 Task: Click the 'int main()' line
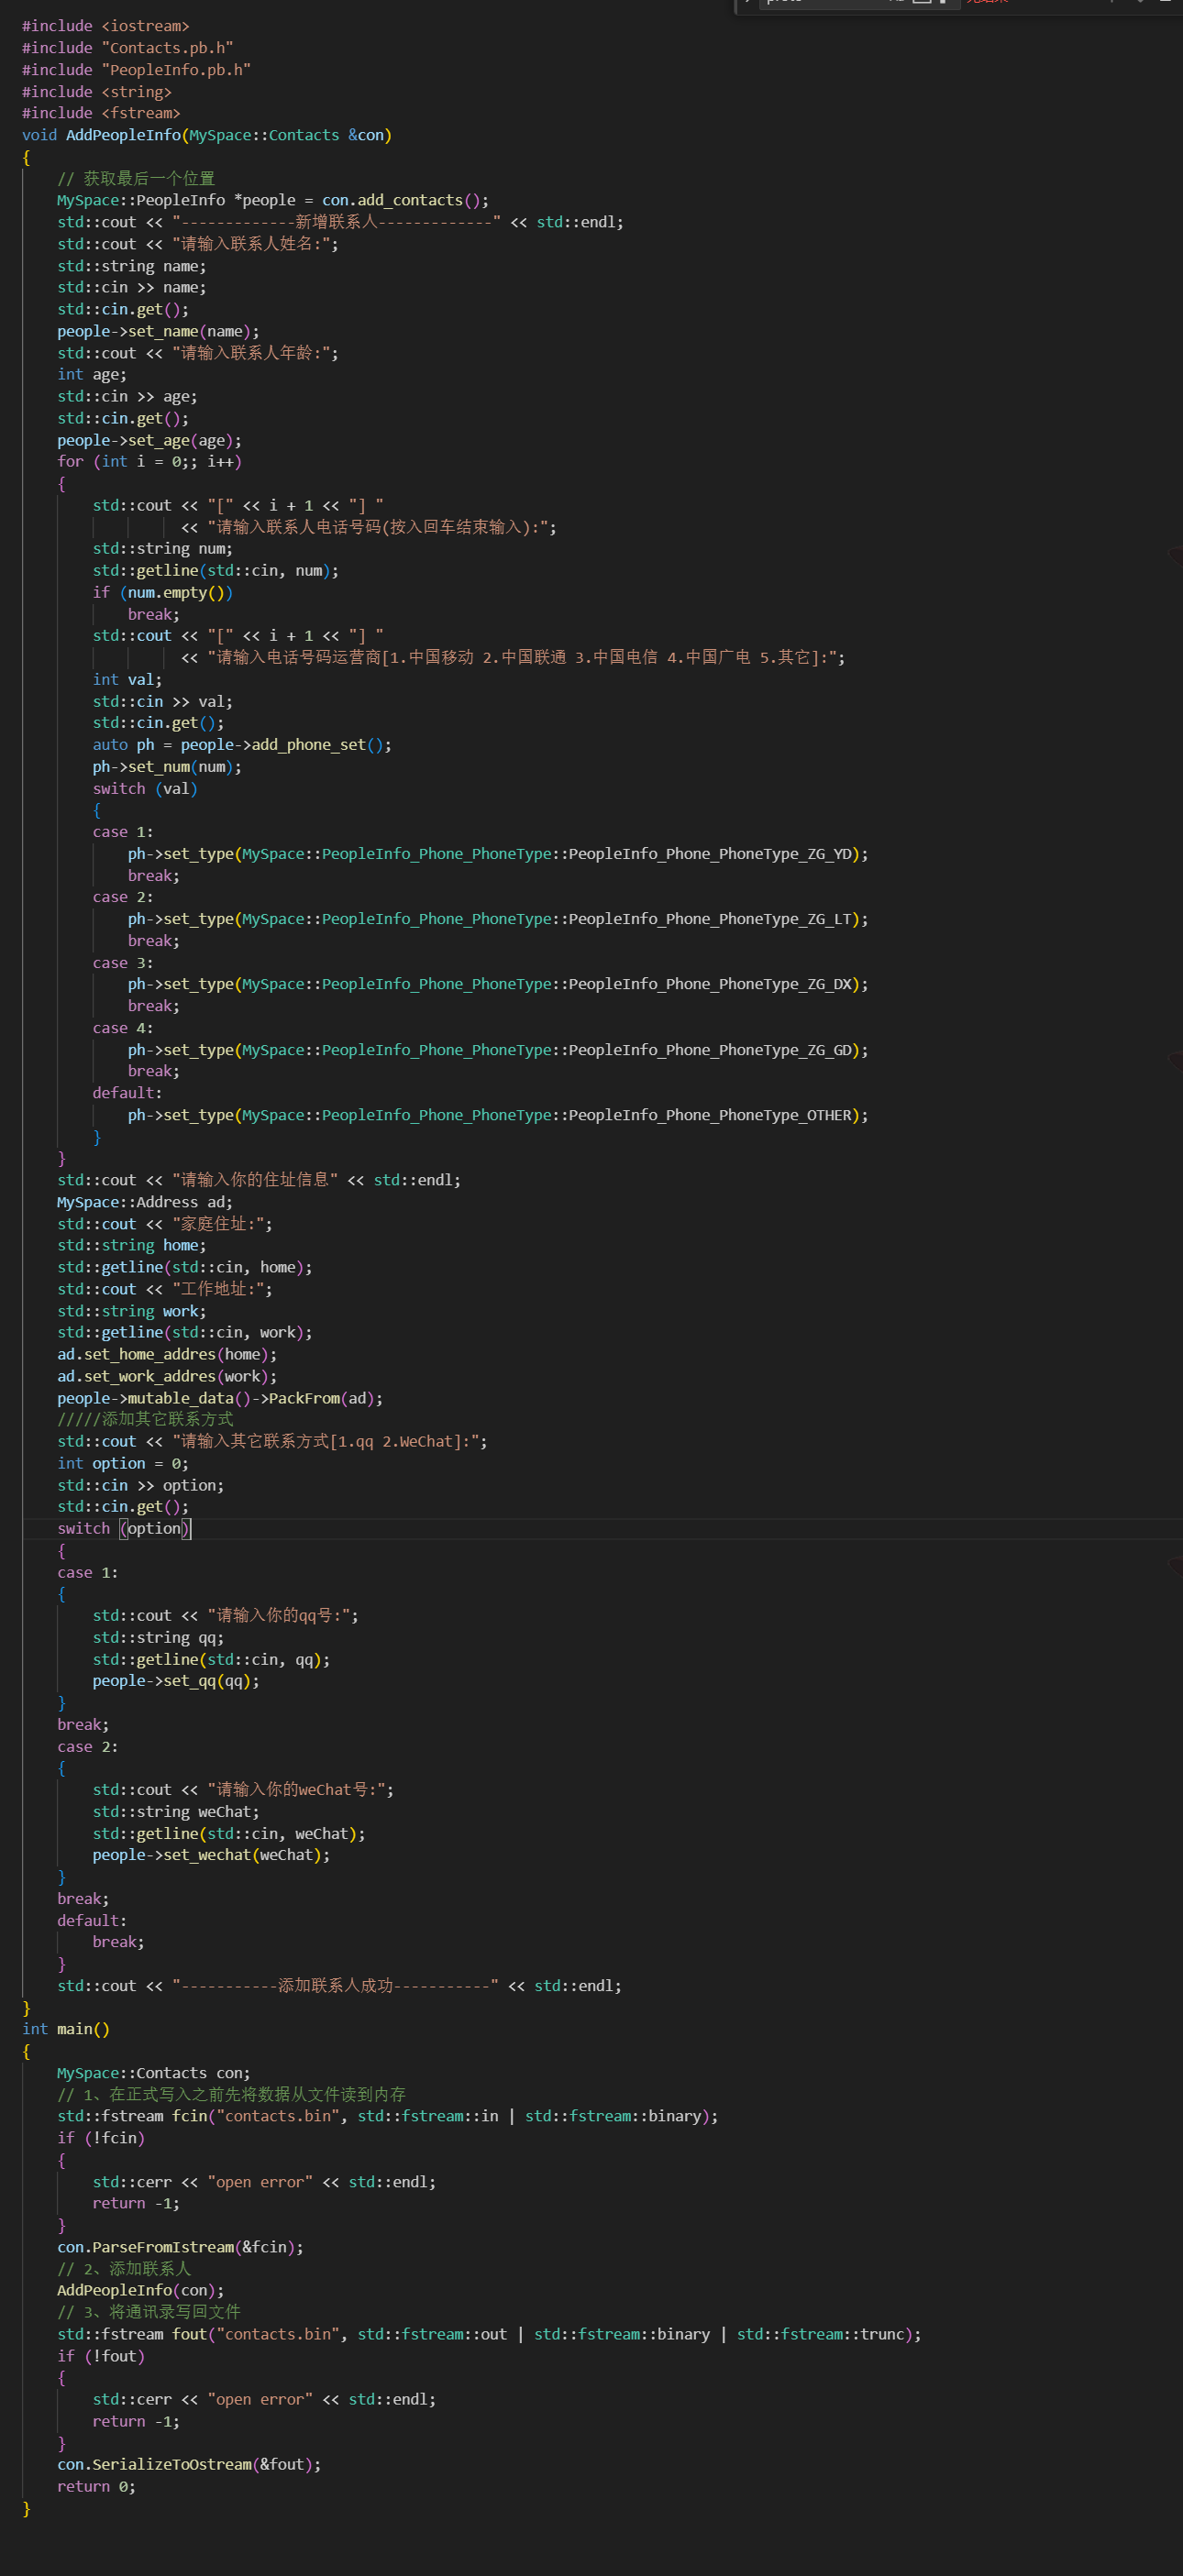click(x=66, y=2028)
